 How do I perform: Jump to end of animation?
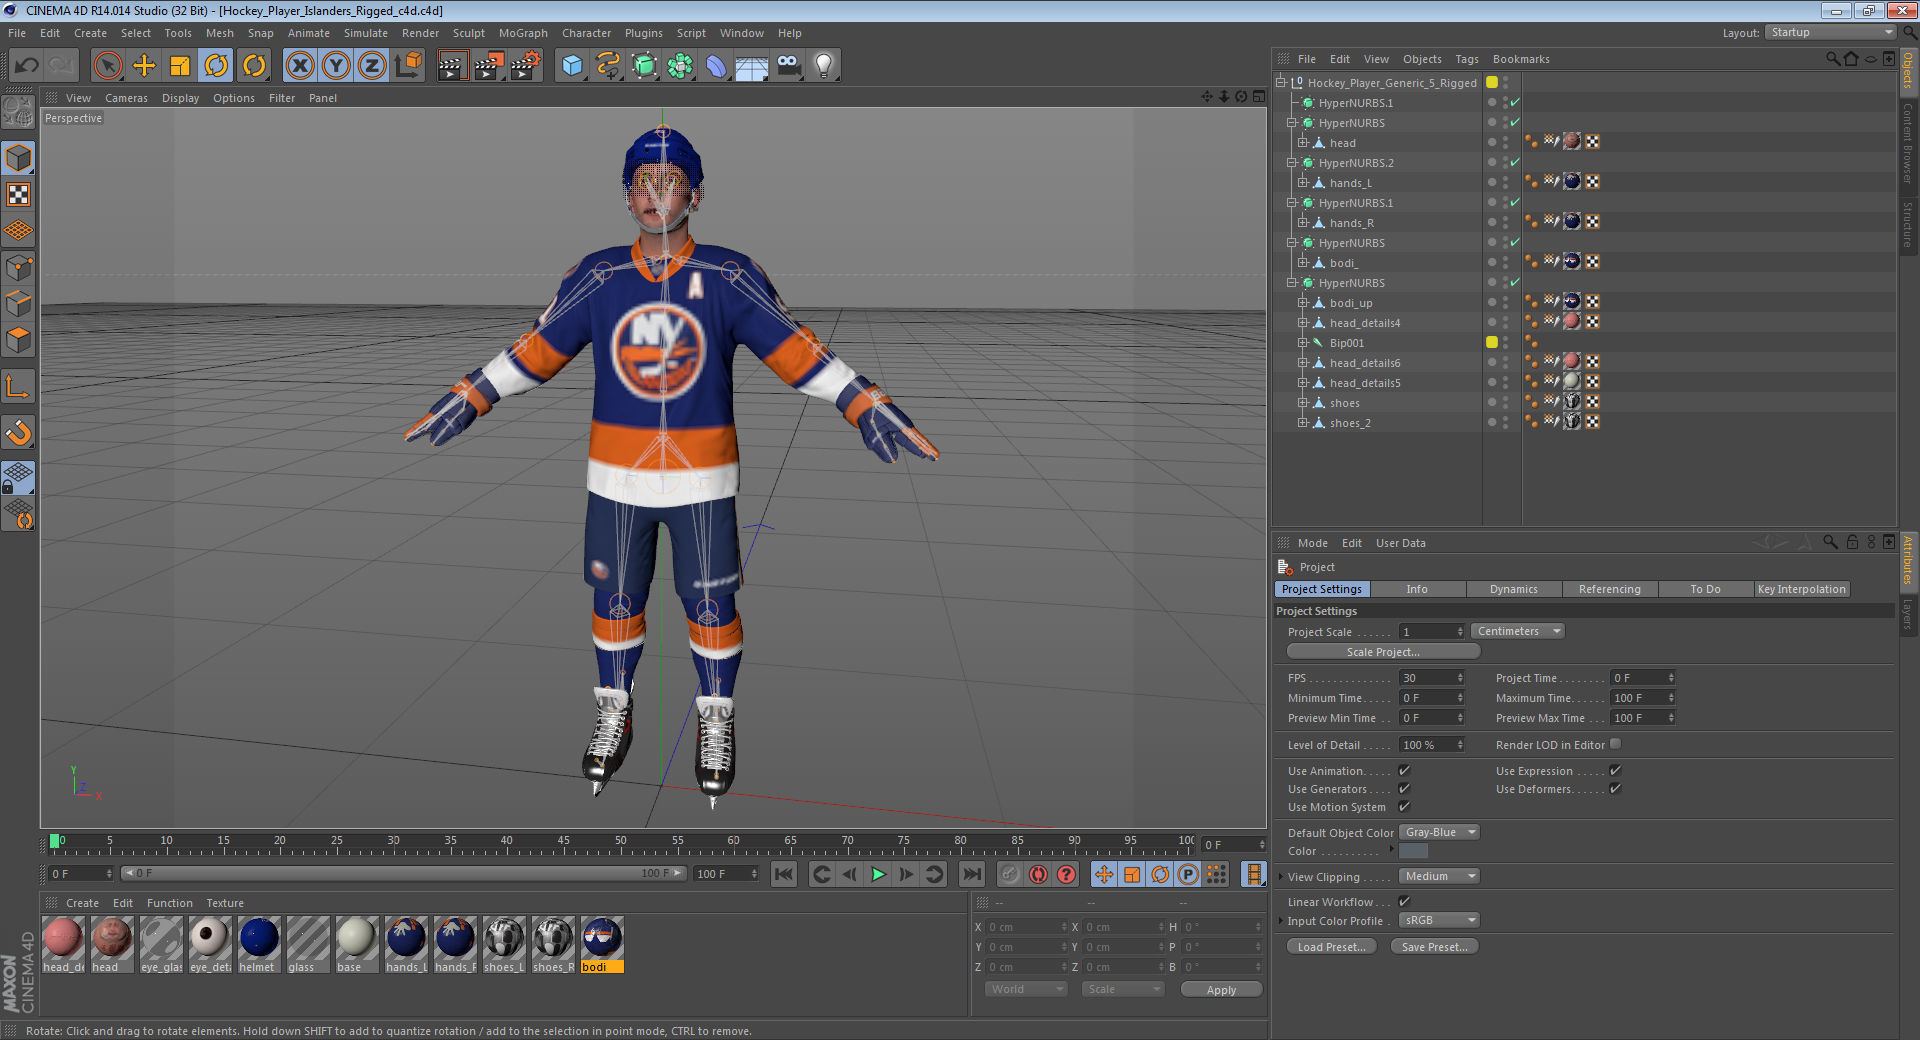971,874
